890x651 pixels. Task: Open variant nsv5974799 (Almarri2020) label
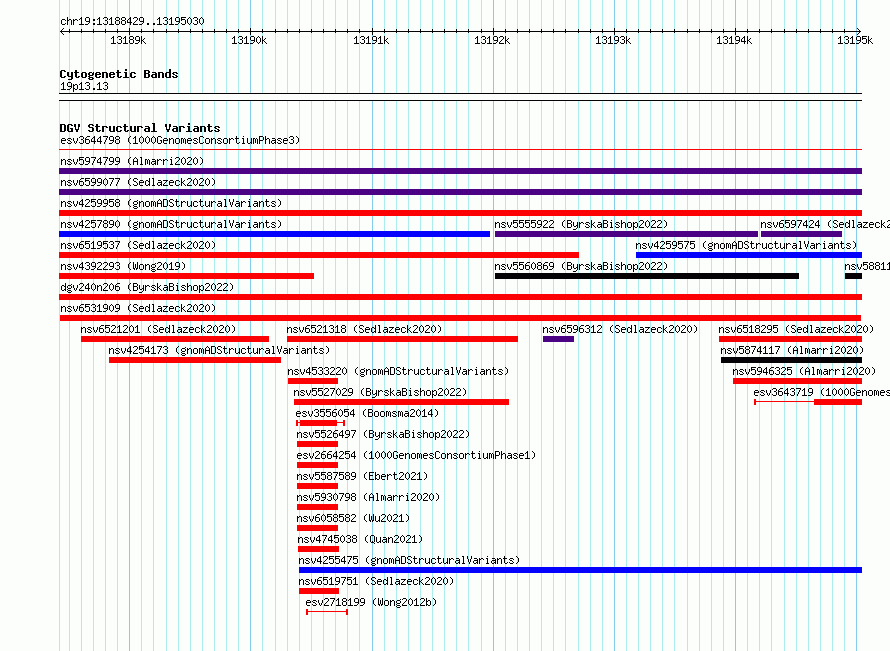132,161
